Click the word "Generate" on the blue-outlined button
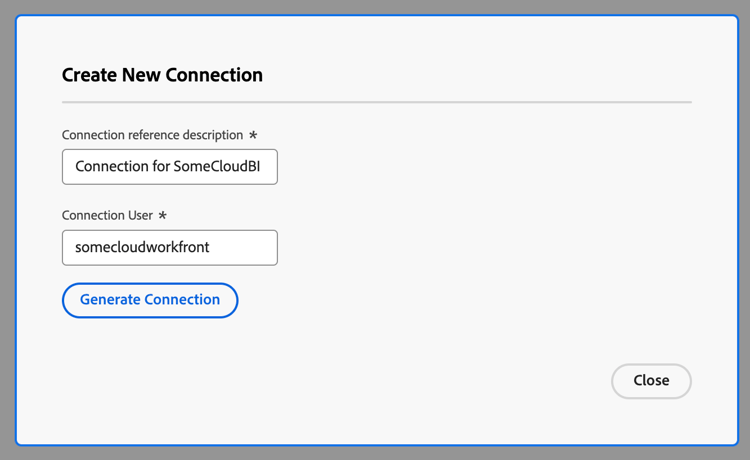 pyautogui.click(x=110, y=300)
